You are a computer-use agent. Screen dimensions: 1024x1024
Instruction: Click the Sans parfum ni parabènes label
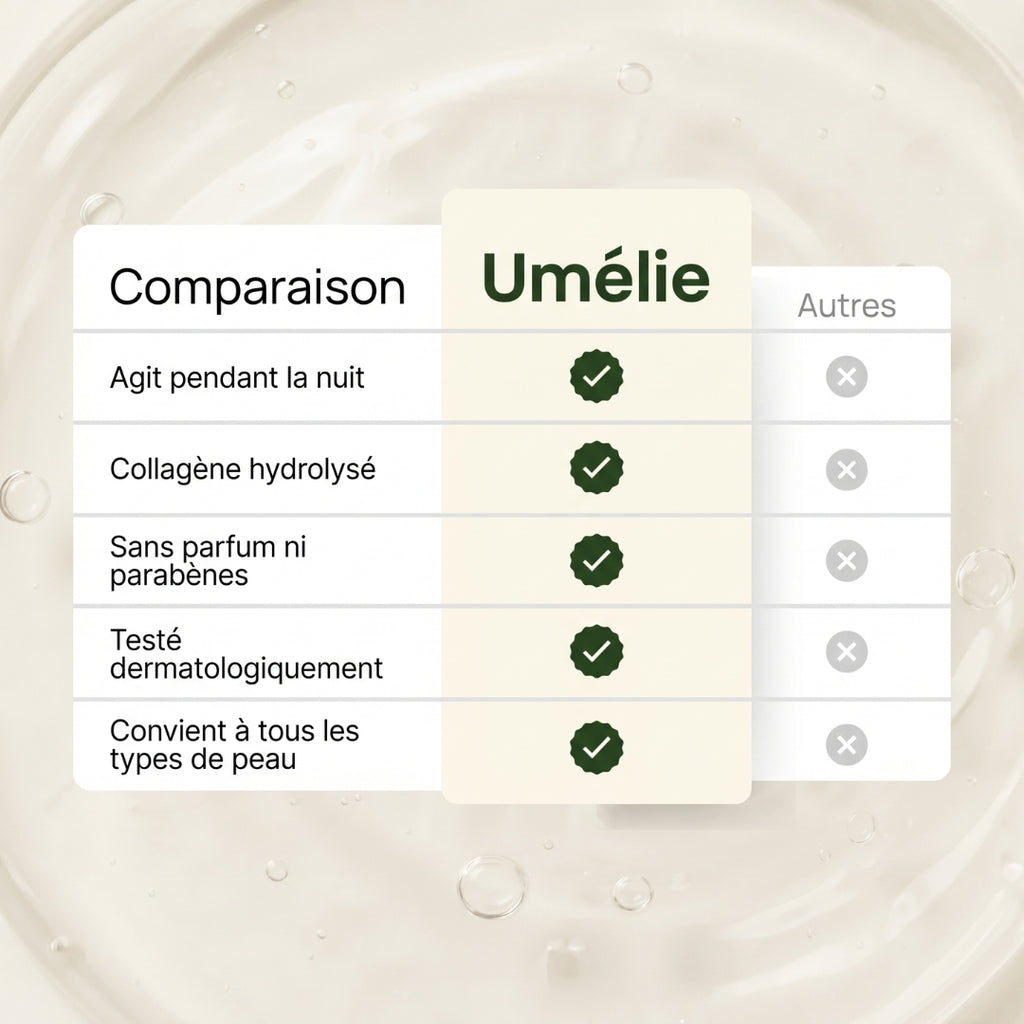click(x=208, y=562)
